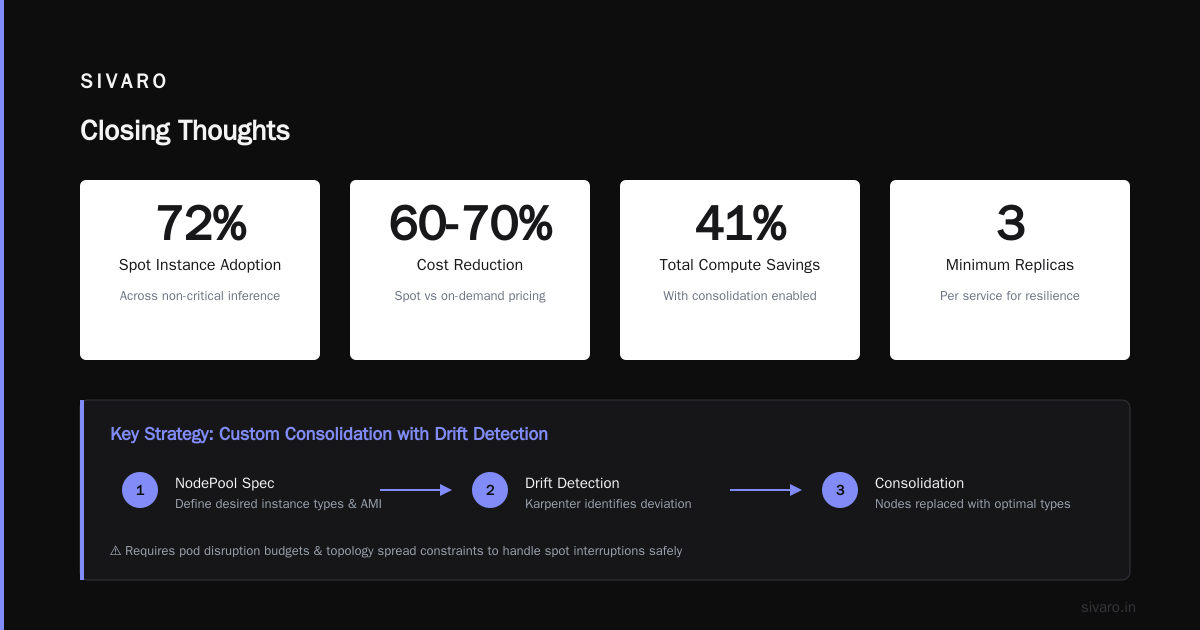The height and width of the screenshot is (630, 1200).
Task: Select the 72% Spot Instance Adoption card
Action: point(200,270)
